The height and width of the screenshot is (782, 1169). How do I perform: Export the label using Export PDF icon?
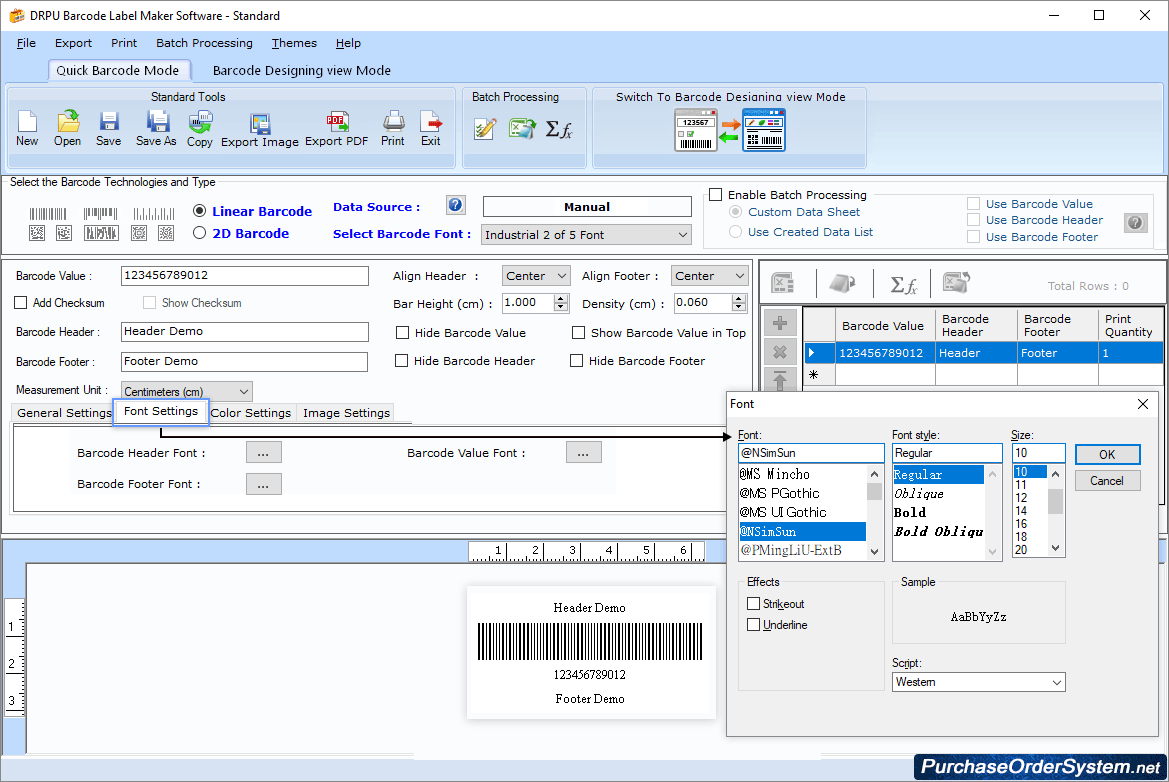[337, 130]
